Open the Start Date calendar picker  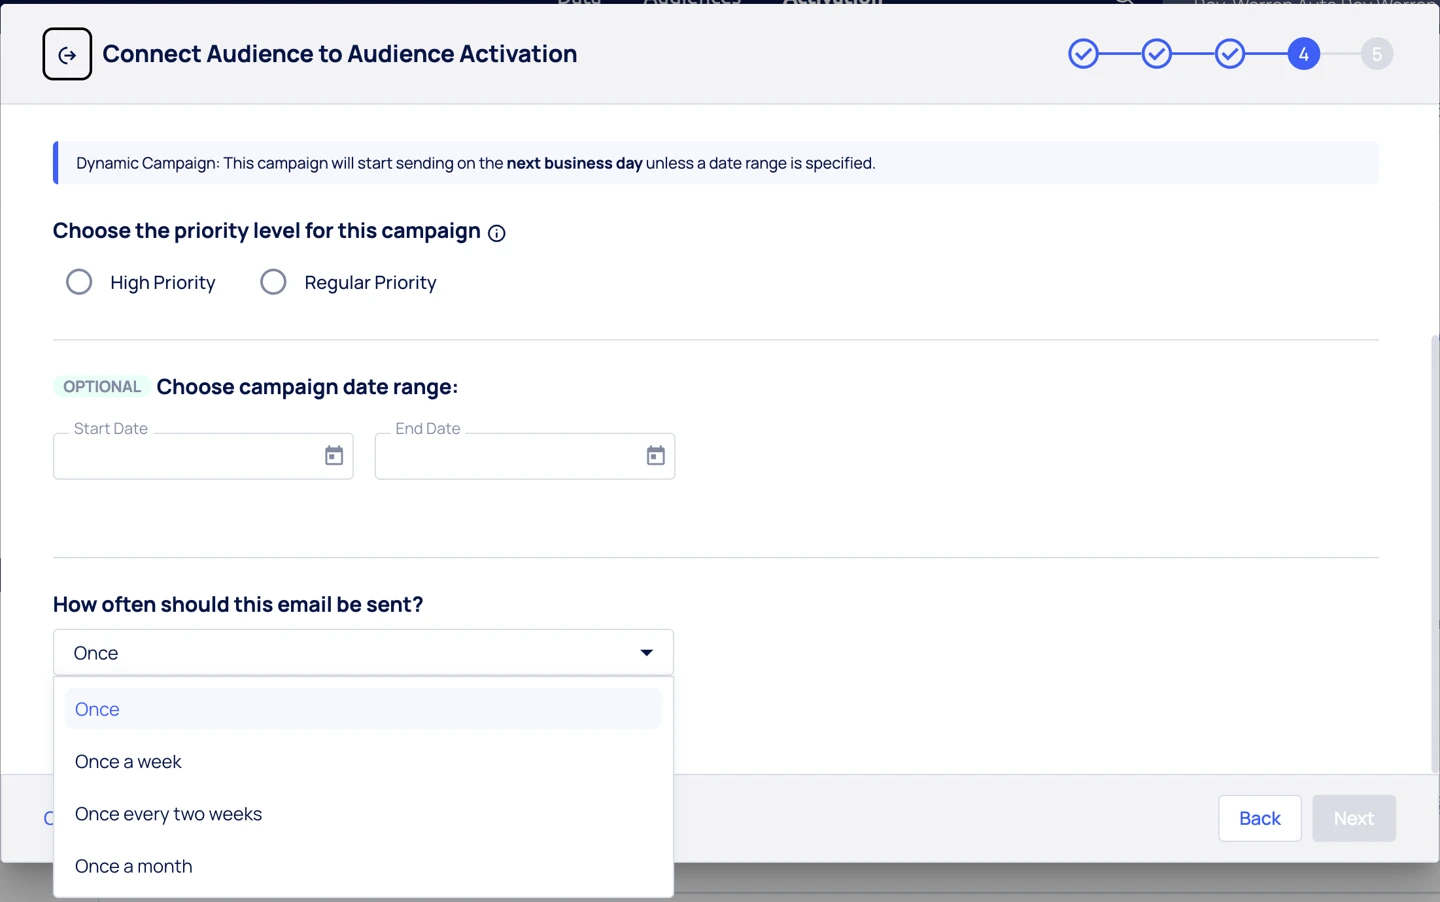pyautogui.click(x=334, y=456)
